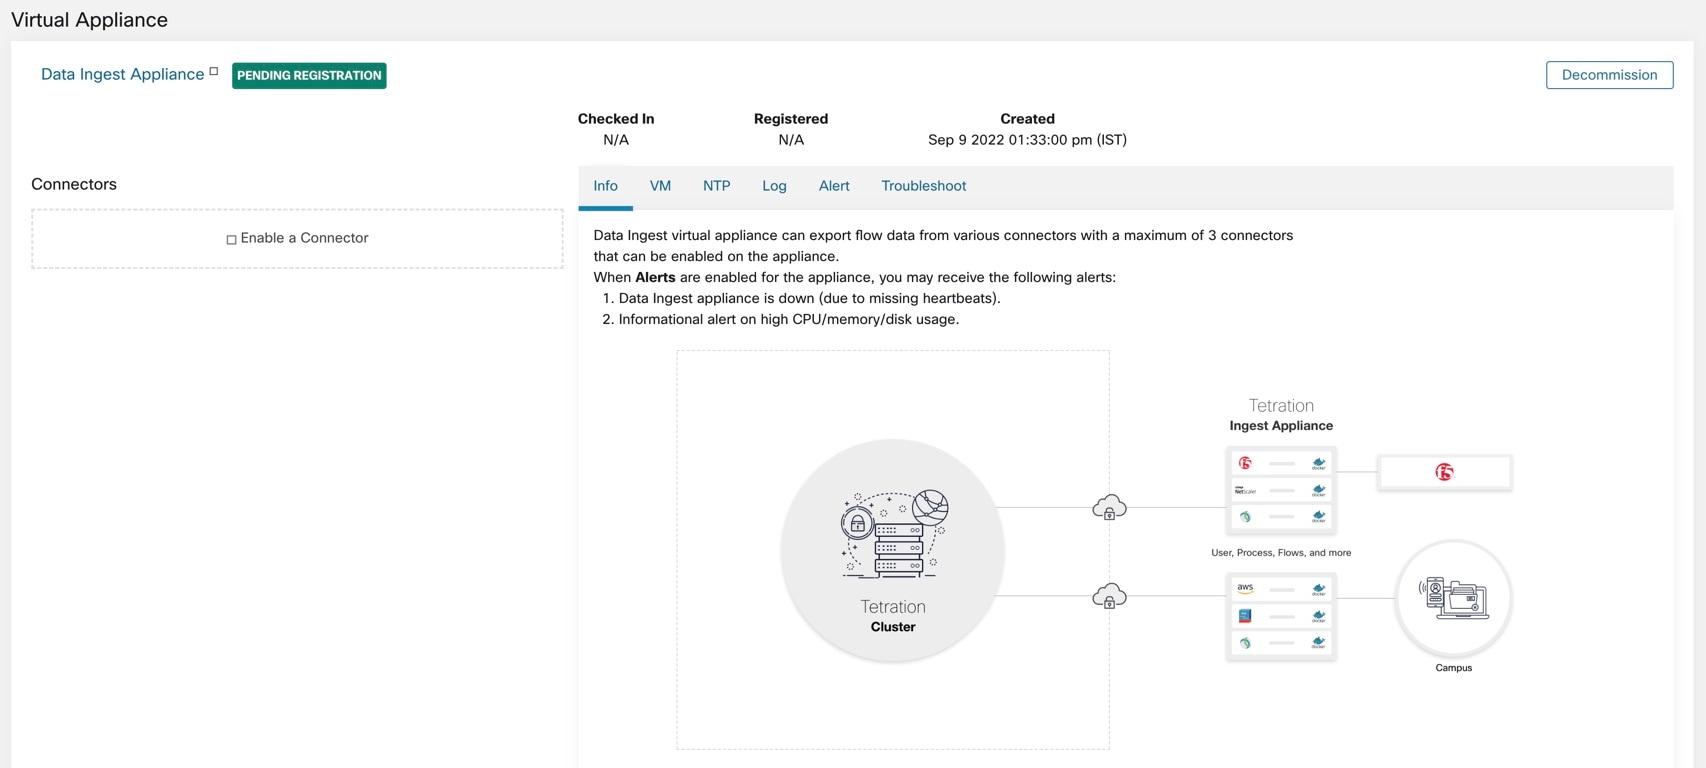Click the Data Ingest Appliance link

122,74
